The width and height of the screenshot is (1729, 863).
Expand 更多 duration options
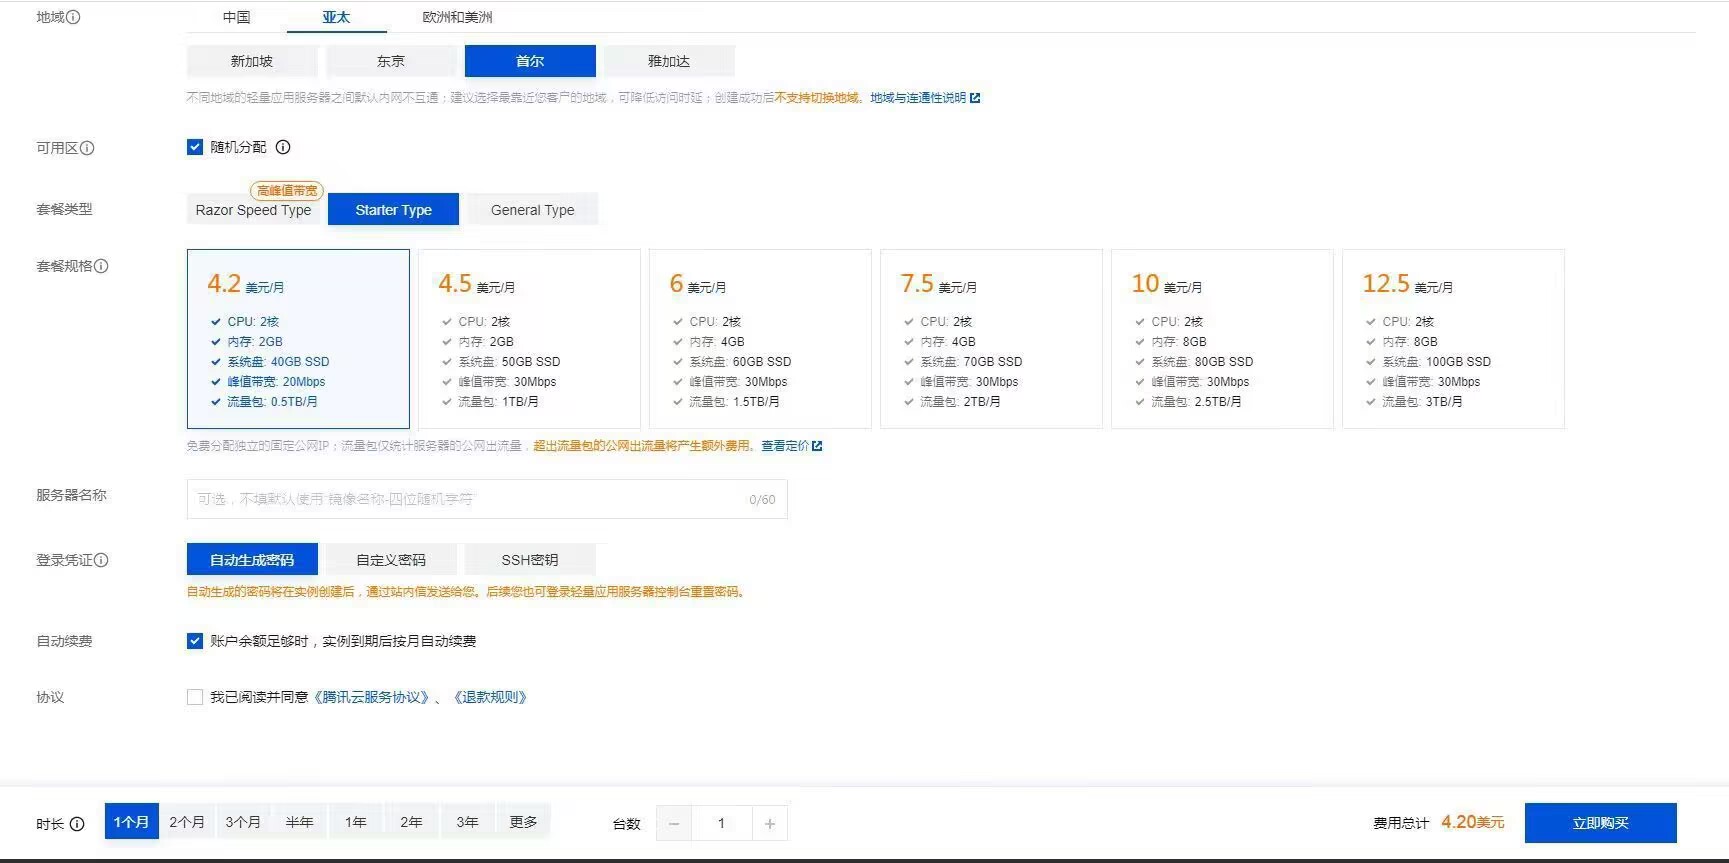point(523,822)
